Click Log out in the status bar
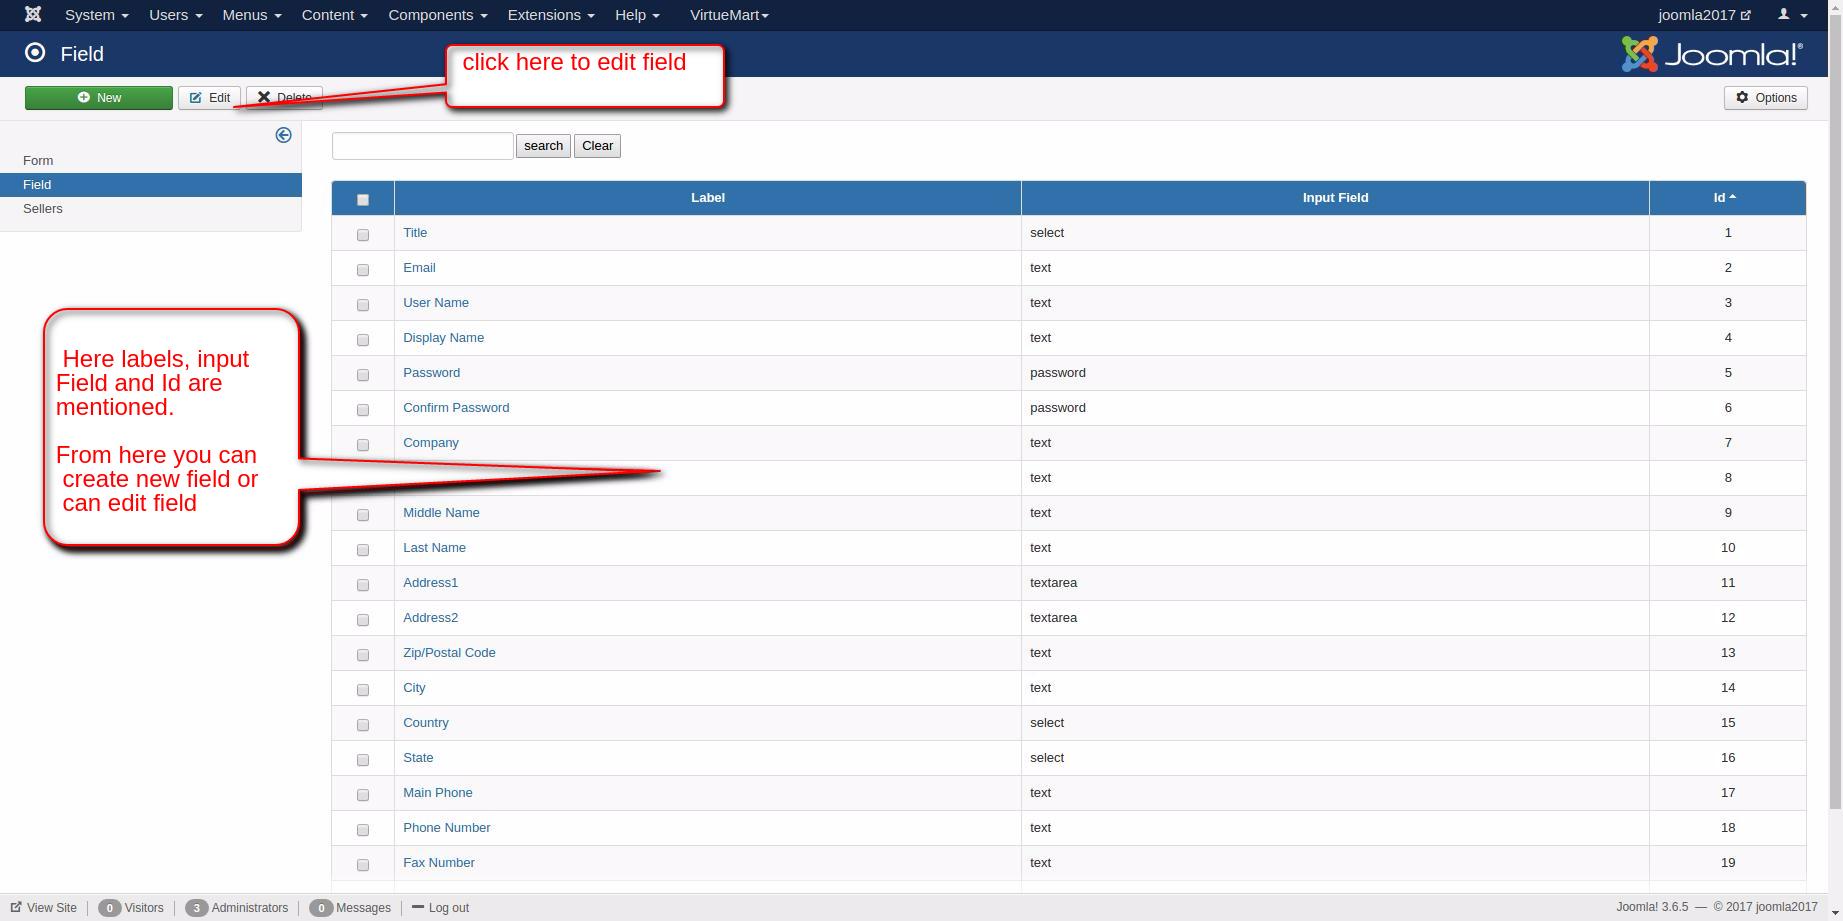The width and height of the screenshot is (1843, 921). pyautogui.click(x=440, y=908)
